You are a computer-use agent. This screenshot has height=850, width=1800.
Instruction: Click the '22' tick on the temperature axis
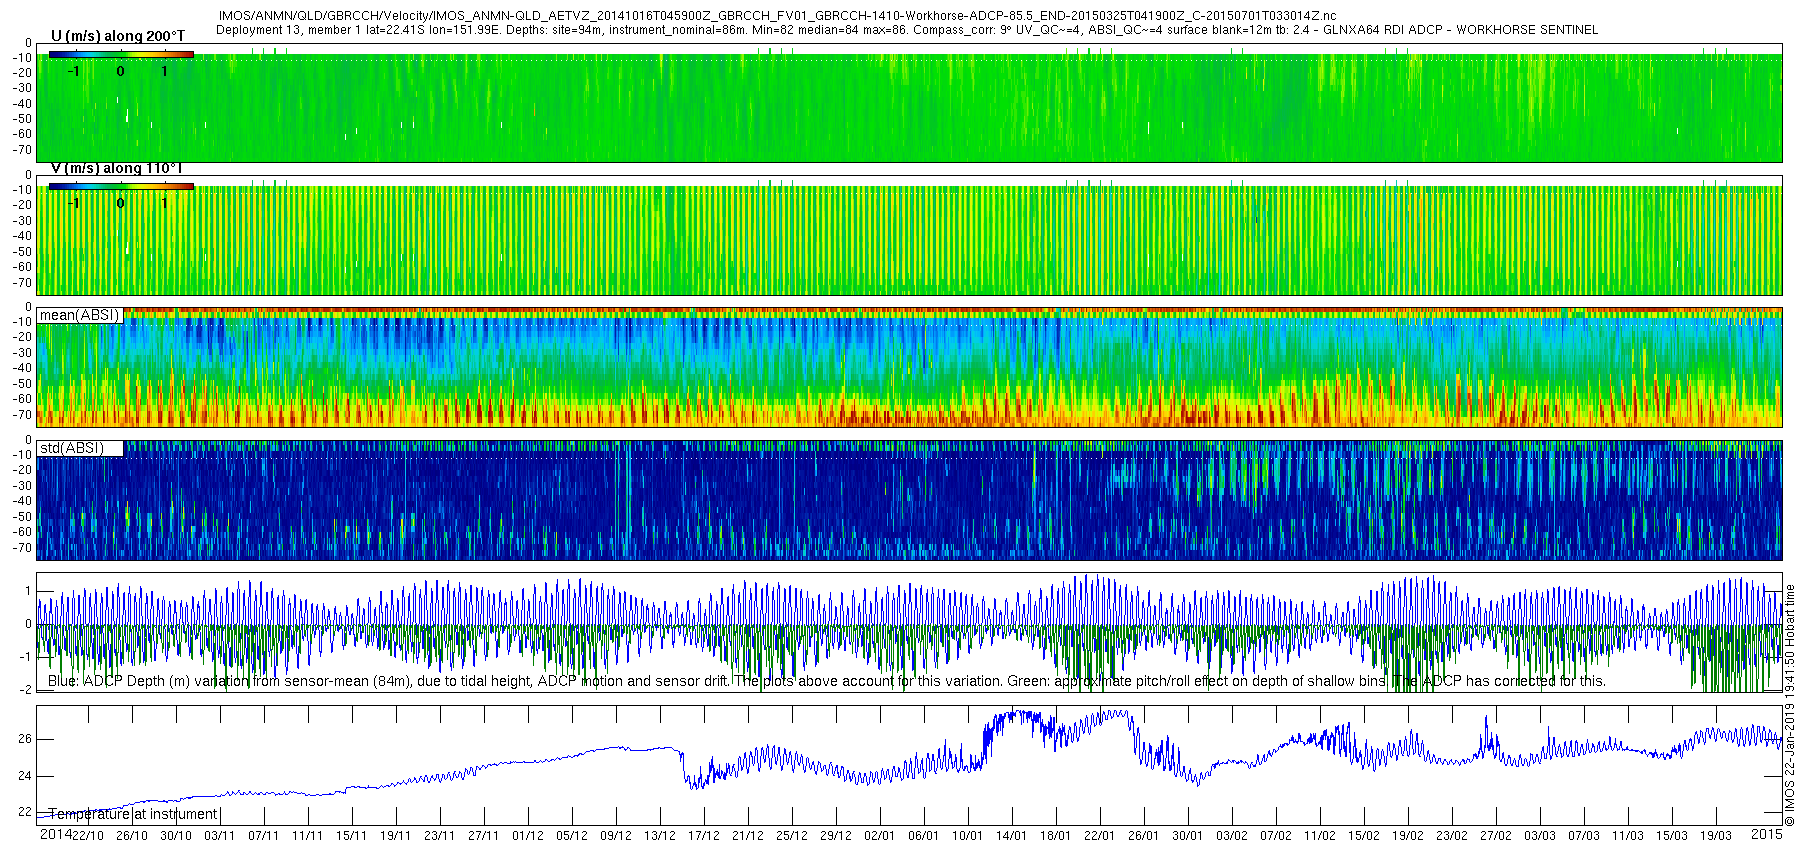pyautogui.click(x=25, y=812)
